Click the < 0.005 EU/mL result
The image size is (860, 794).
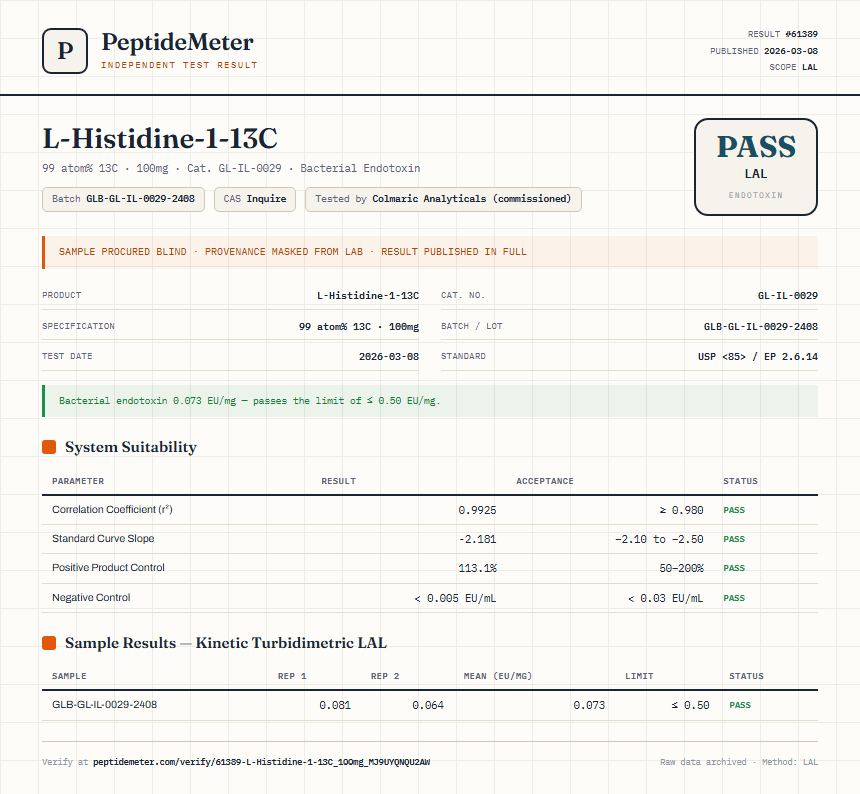tap(455, 598)
